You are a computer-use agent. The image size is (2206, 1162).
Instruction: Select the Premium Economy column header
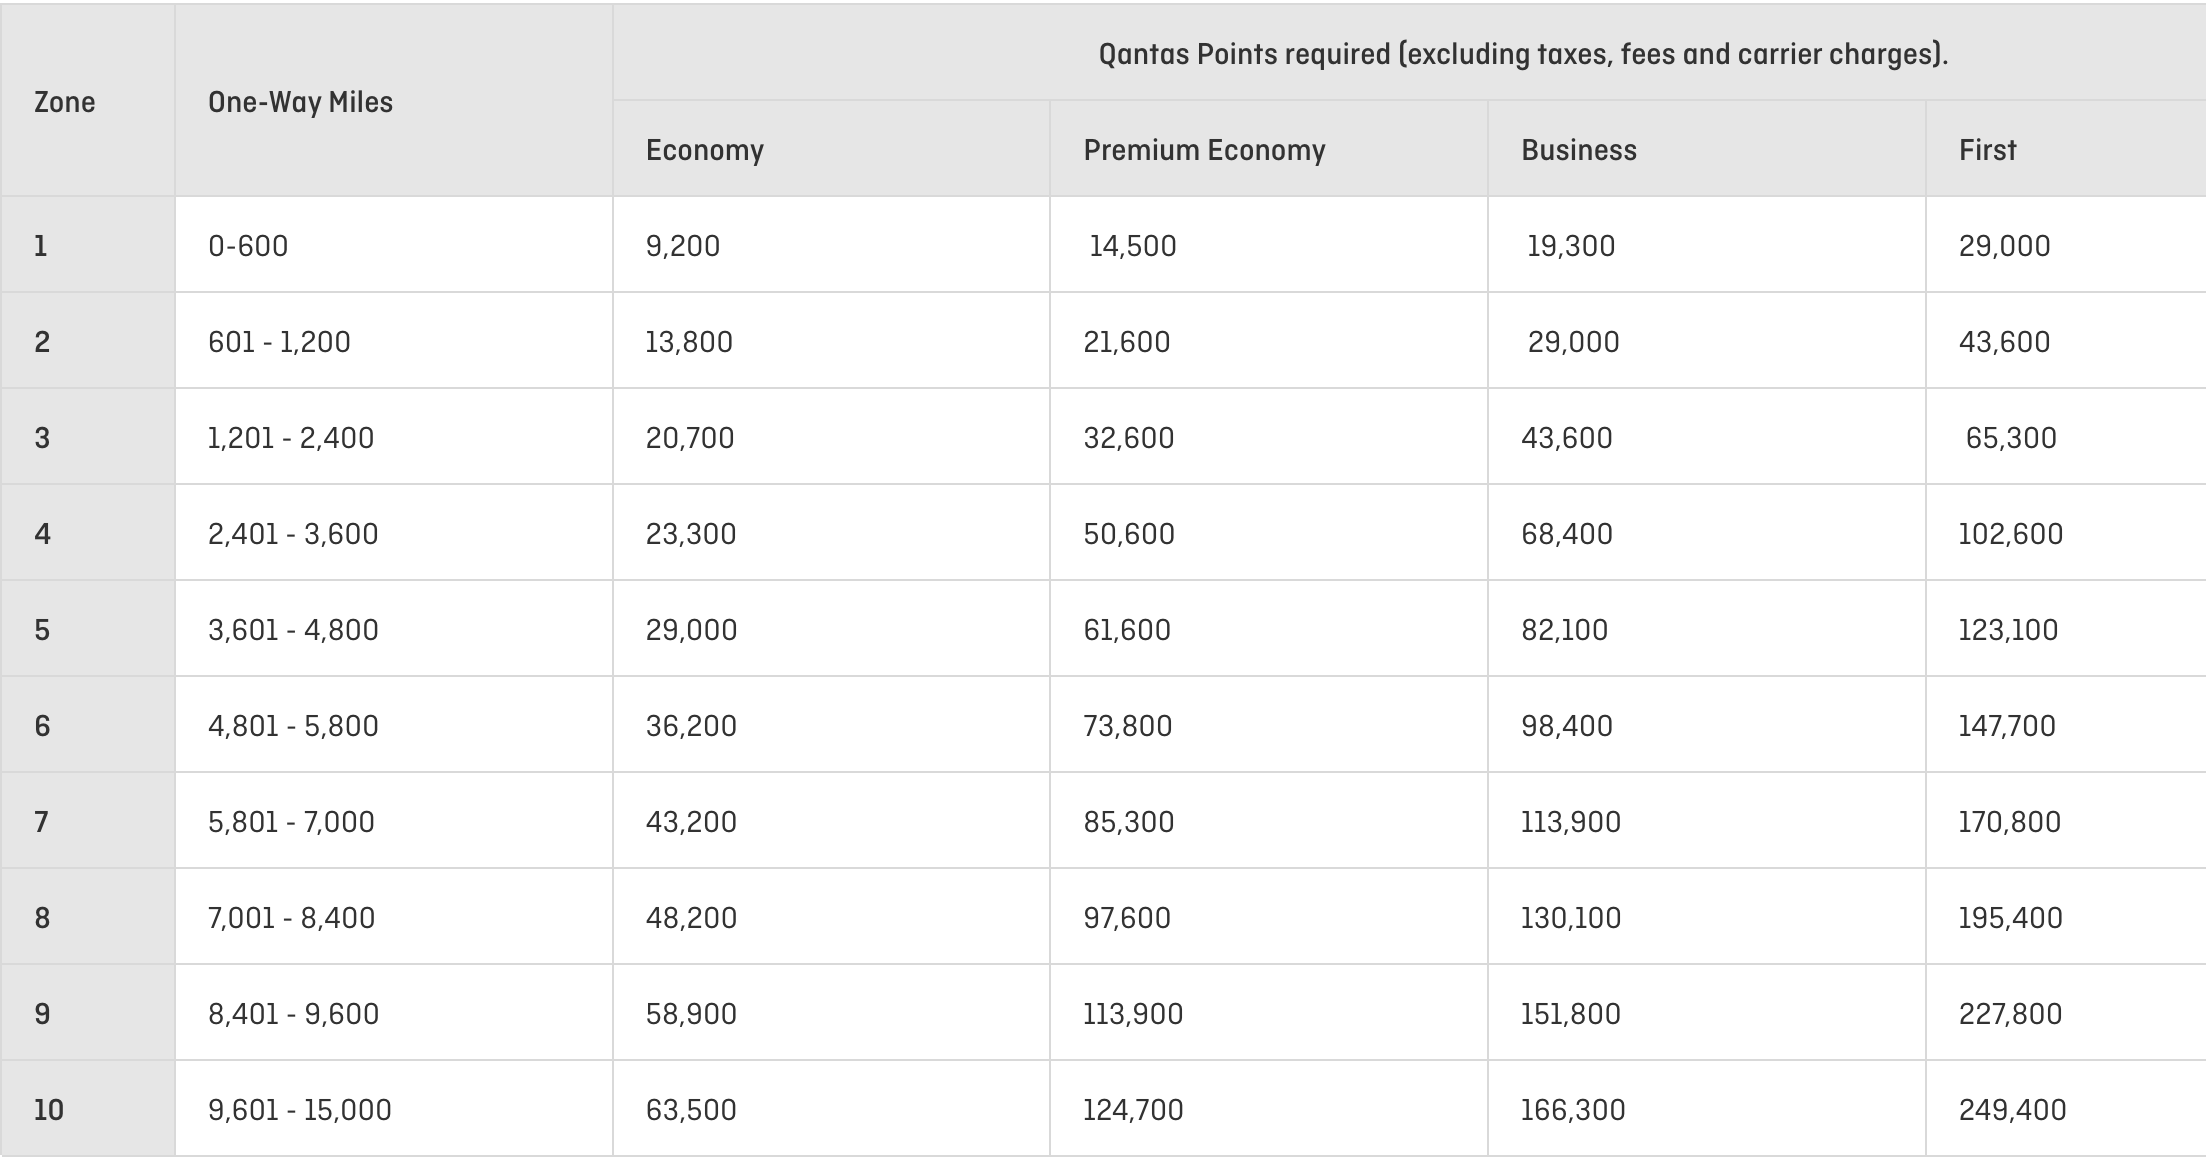click(1204, 150)
